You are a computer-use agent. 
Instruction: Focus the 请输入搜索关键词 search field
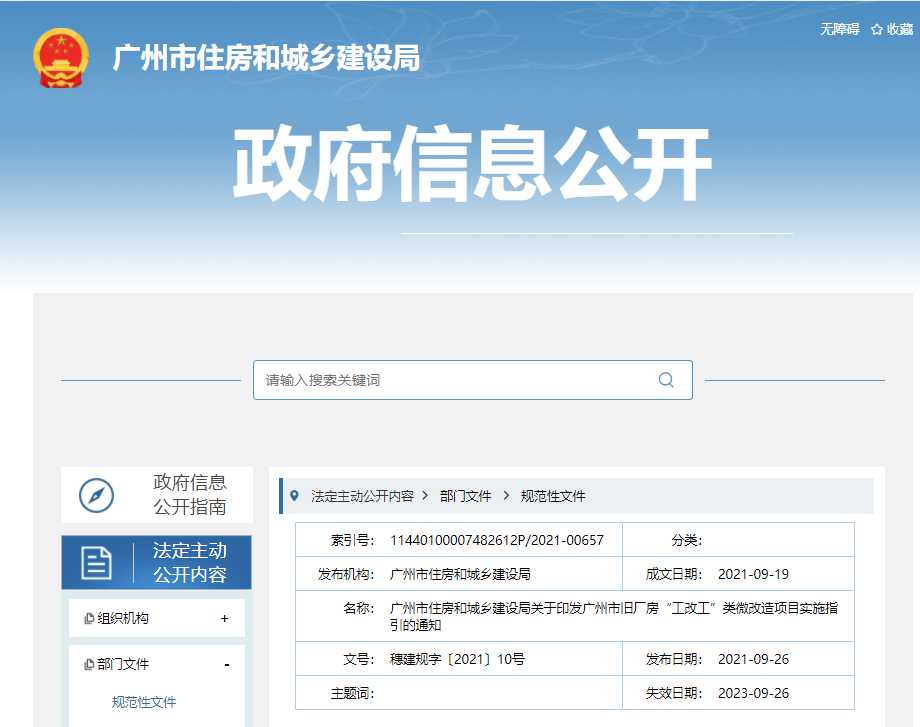[473, 380]
